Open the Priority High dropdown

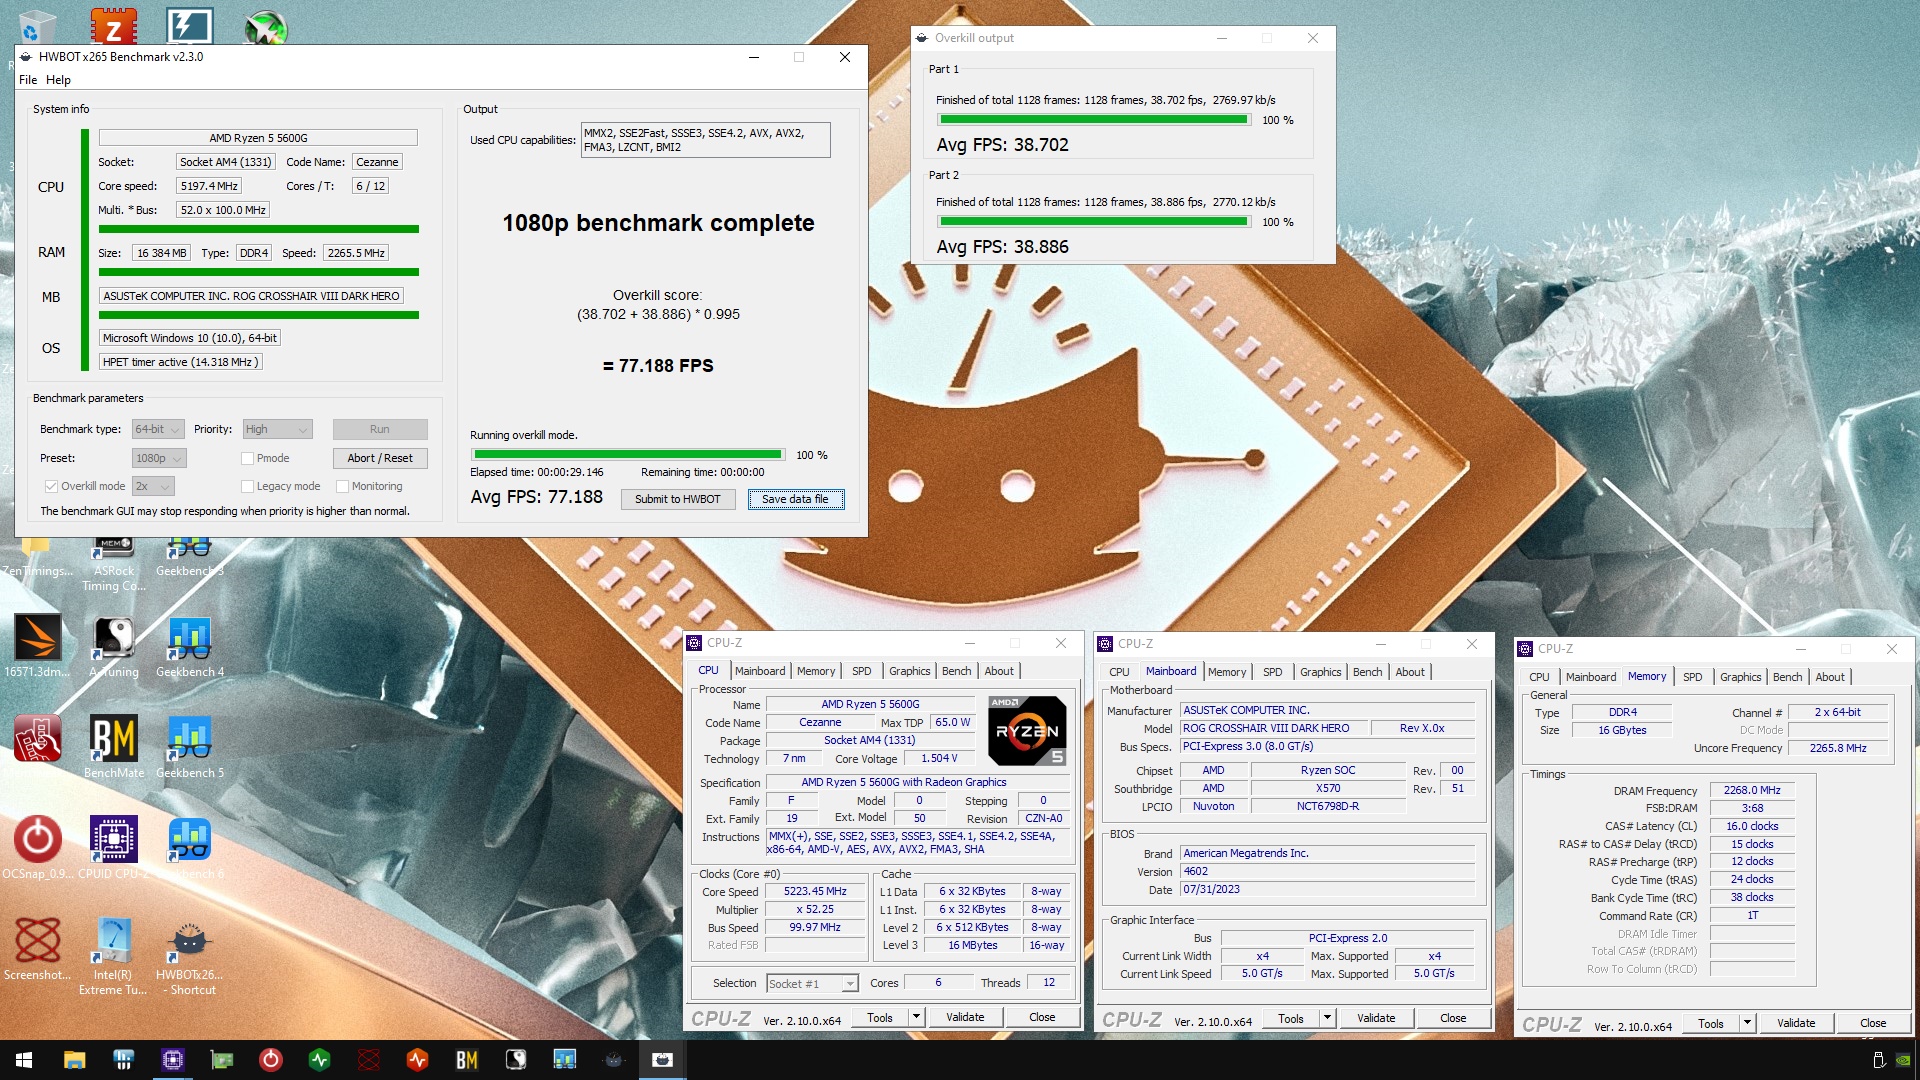click(277, 429)
